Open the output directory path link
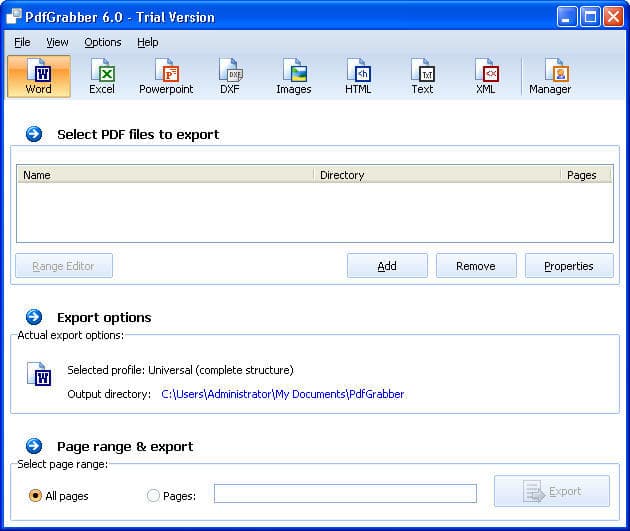Viewport: 630px width, 531px height. tap(282, 394)
